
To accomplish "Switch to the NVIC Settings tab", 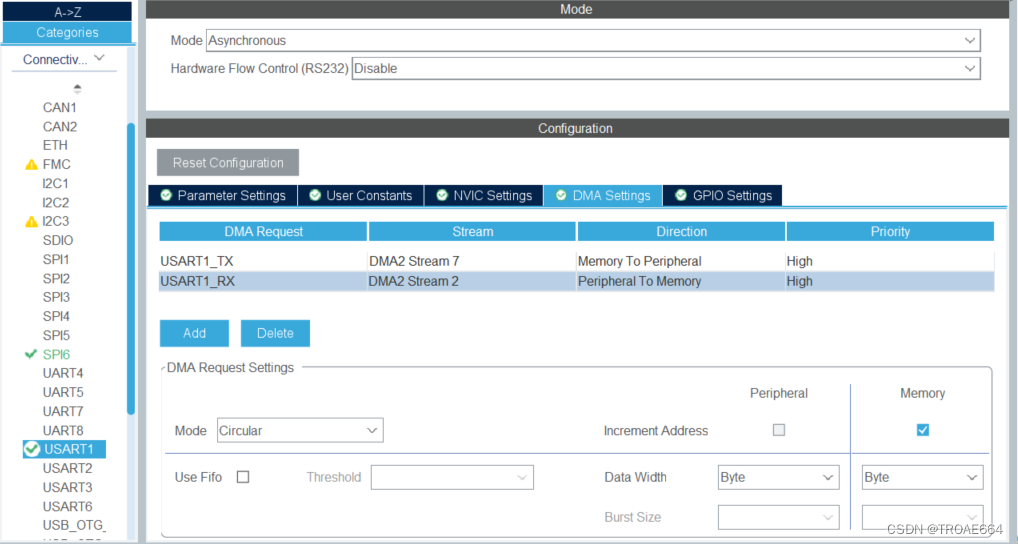I will (x=484, y=195).
